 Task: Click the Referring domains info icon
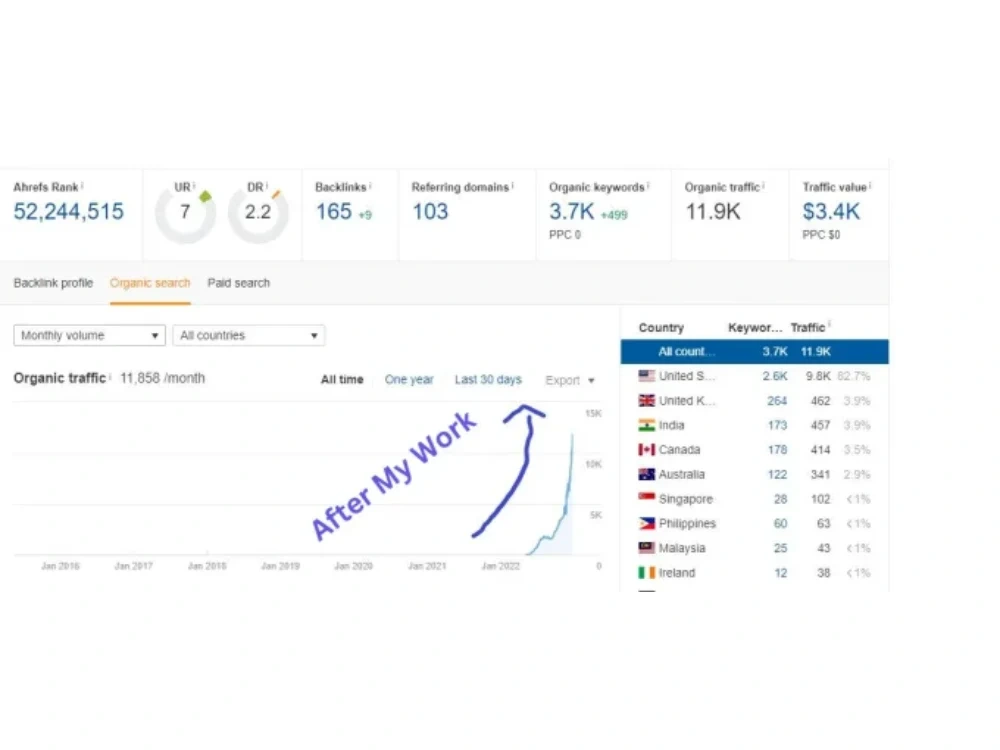pos(513,185)
